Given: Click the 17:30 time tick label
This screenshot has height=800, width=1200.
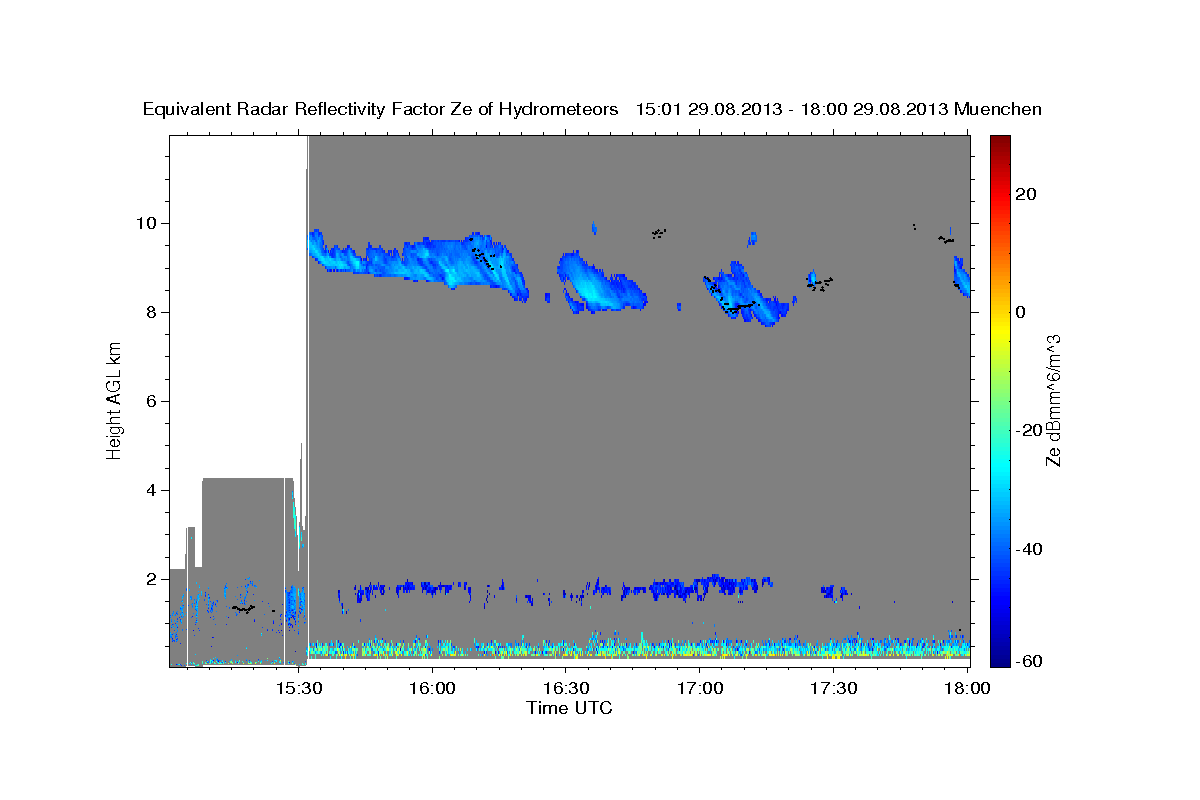Looking at the screenshot, I should [x=833, y=688].
